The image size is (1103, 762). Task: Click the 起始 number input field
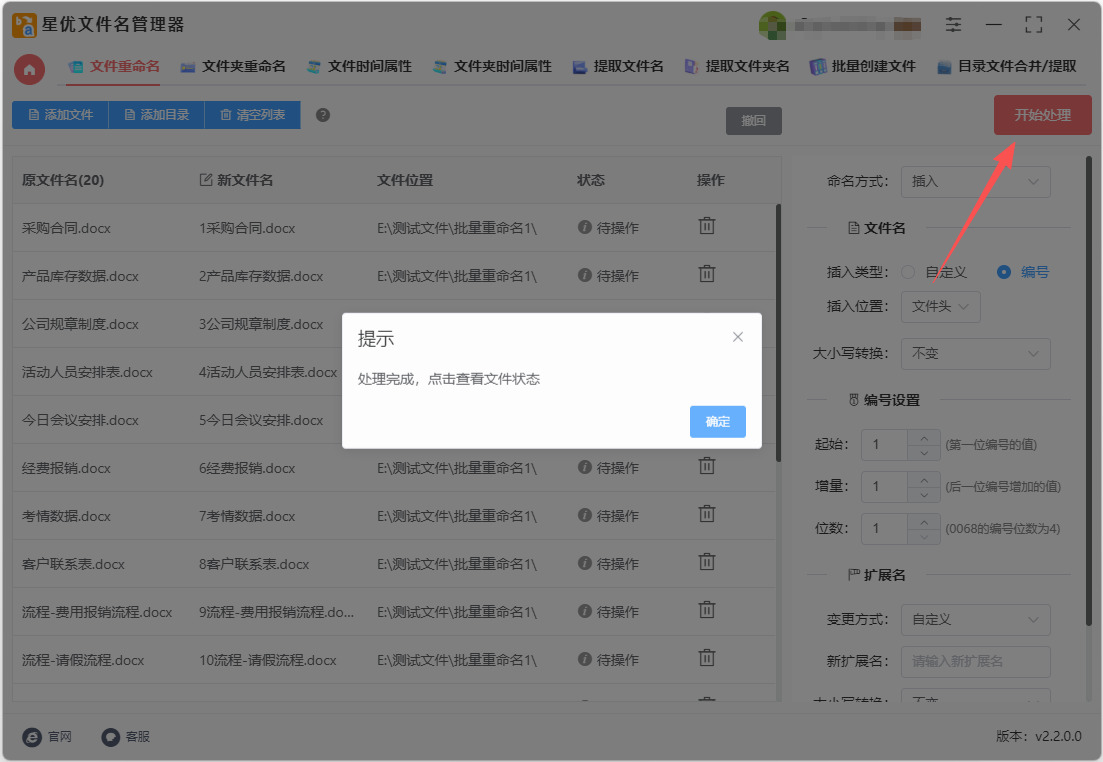pos(884,445)
